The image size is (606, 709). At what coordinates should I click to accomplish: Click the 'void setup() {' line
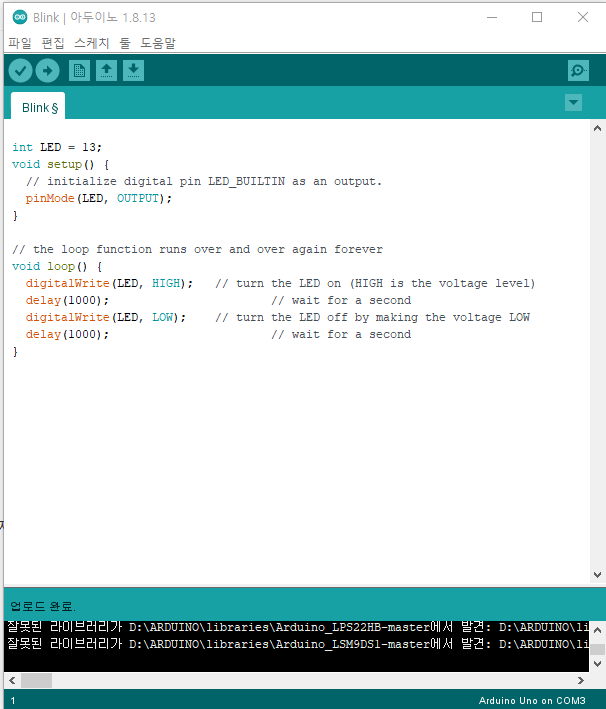click(61, 164)
